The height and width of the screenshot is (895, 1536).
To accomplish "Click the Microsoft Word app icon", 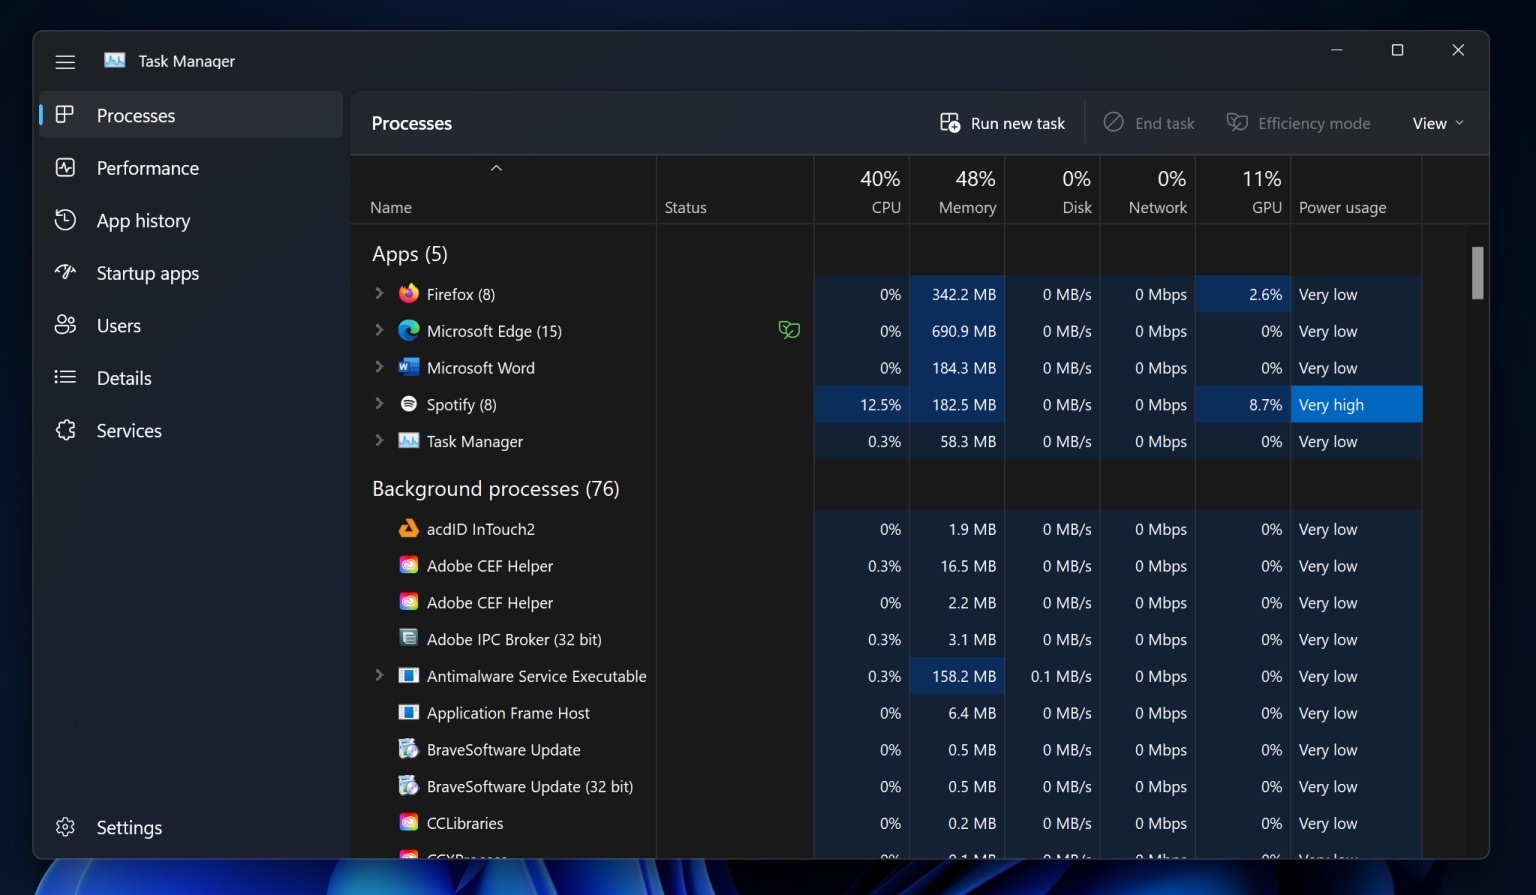I will pyautogui.click(x=408, y=367).
